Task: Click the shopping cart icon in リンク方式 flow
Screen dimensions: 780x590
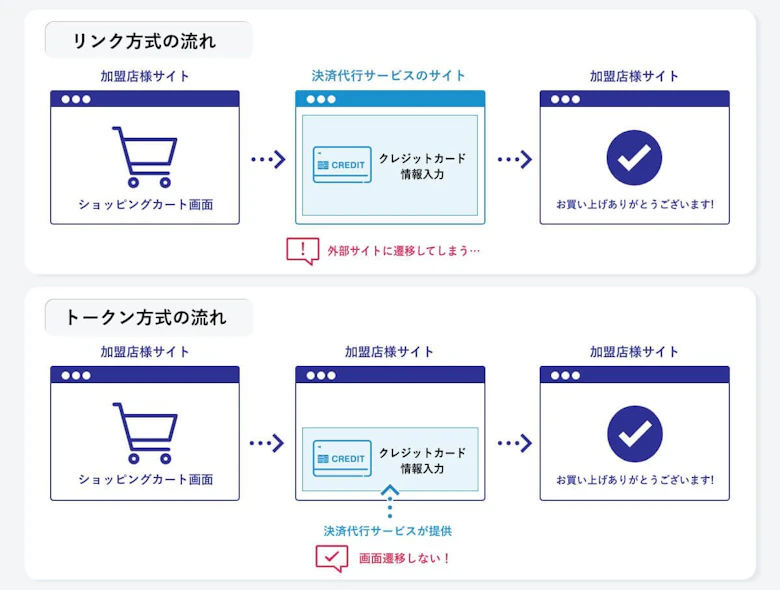Action: [145, 156]
